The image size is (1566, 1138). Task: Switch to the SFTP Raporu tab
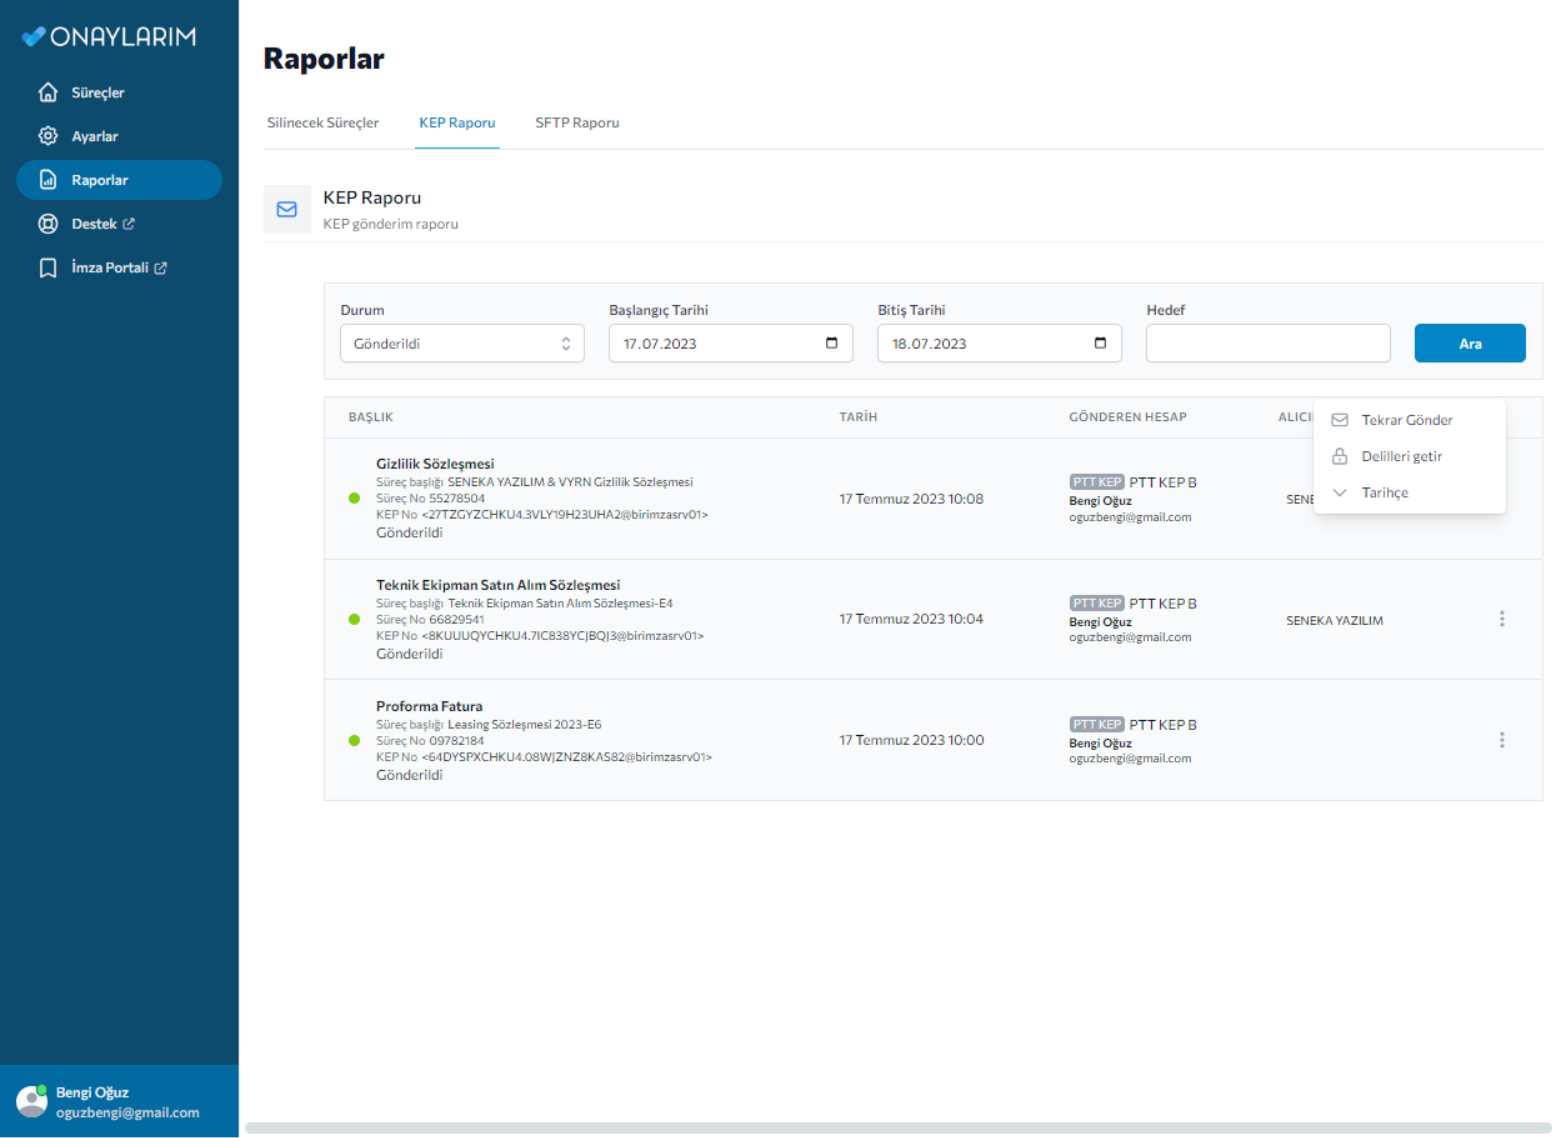tap(577, 123)
